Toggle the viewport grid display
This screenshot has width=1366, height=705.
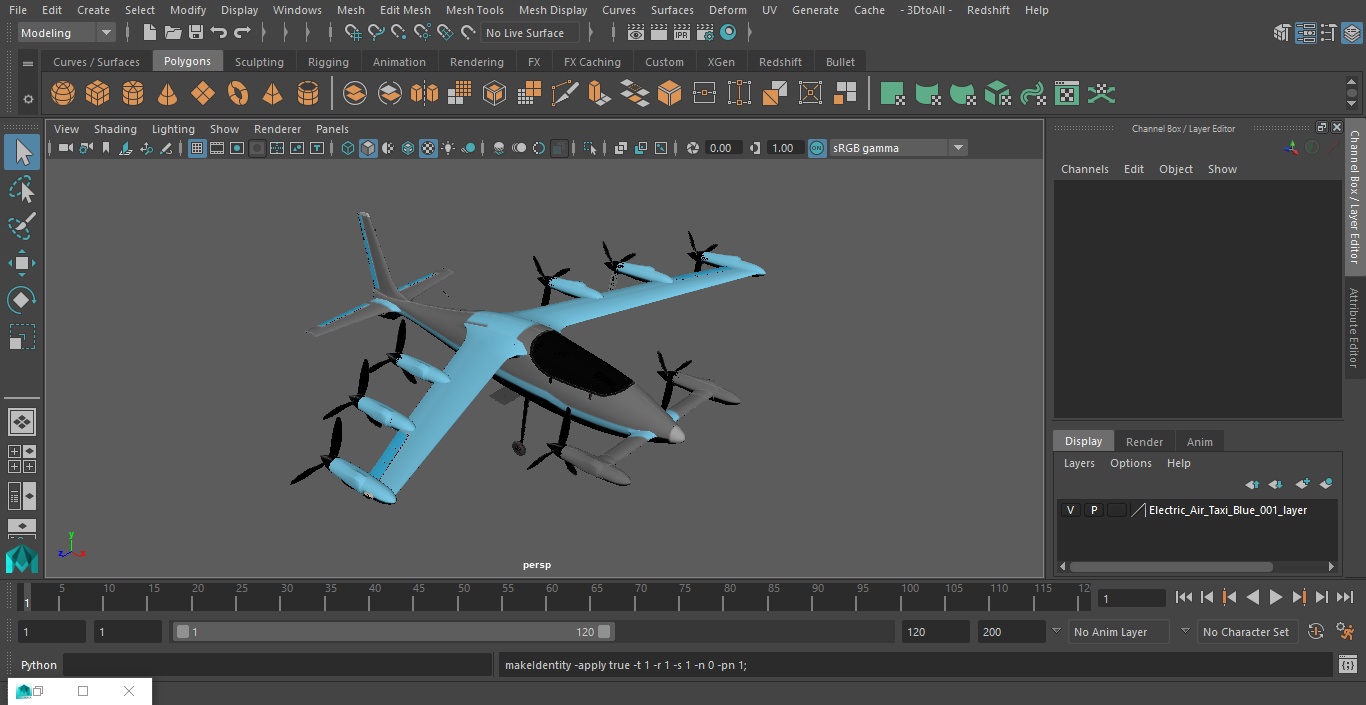(x=197, y=148)
